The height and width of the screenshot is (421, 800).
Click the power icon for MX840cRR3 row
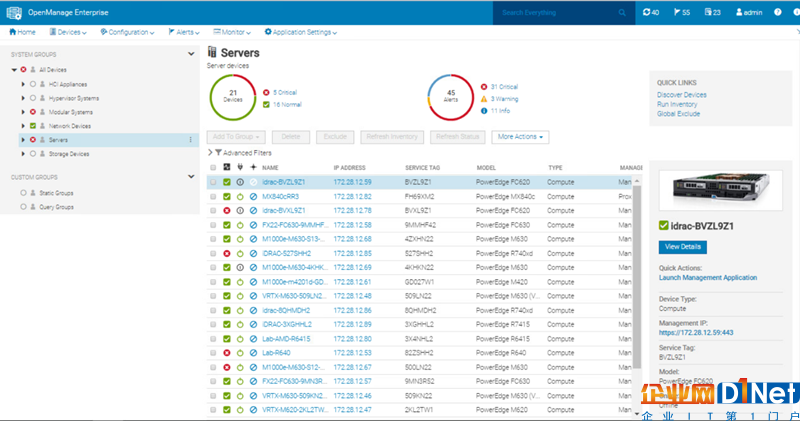(240, 196)
